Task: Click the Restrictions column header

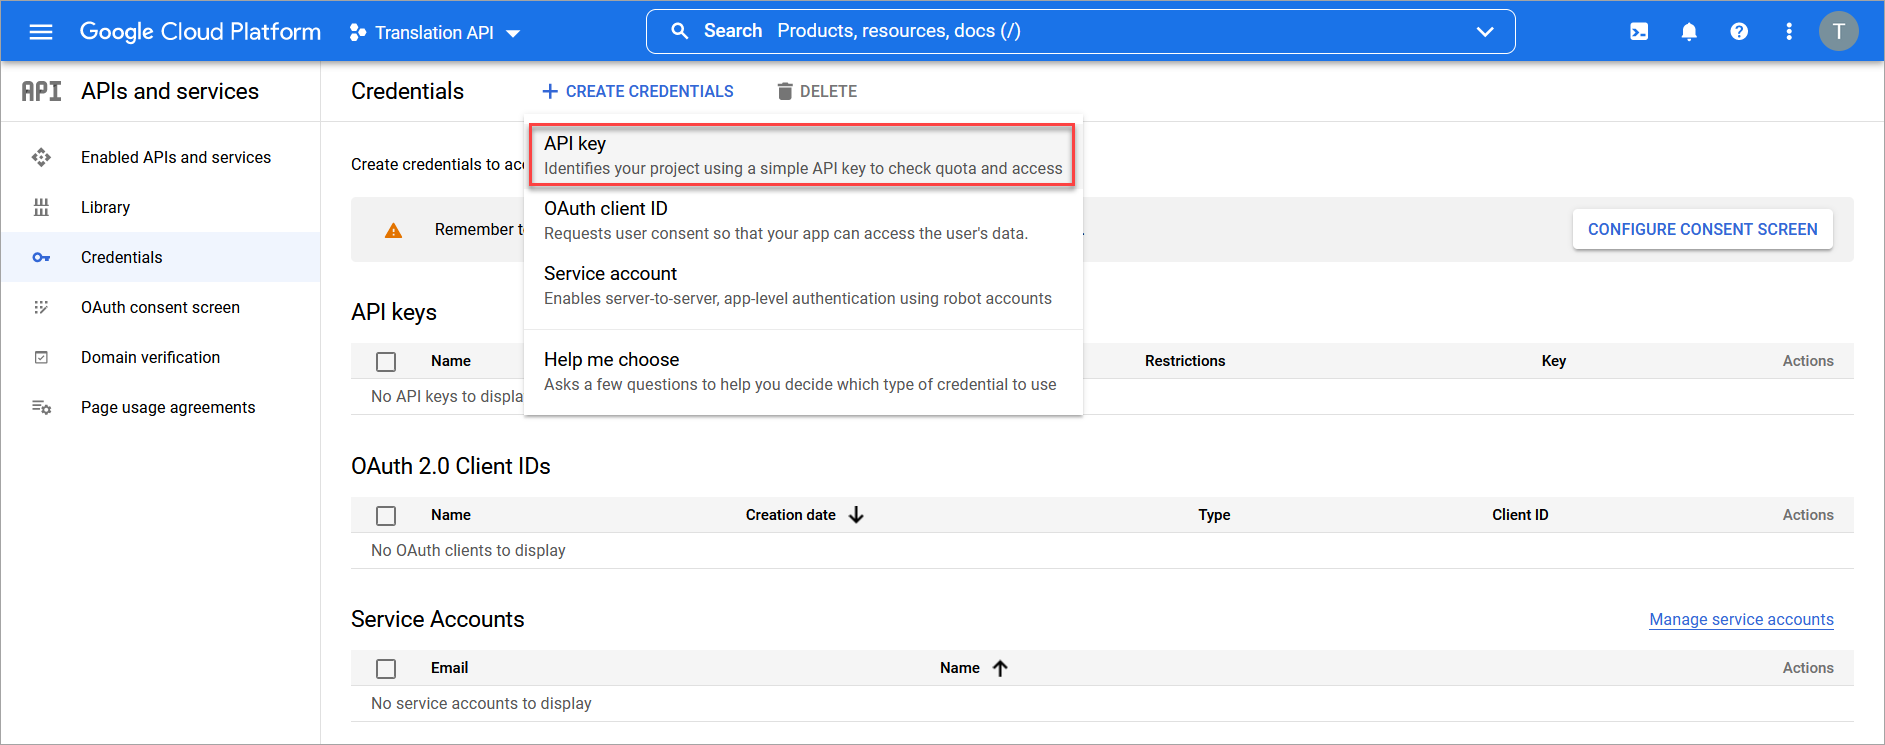Action: [x=1184, y=361]
